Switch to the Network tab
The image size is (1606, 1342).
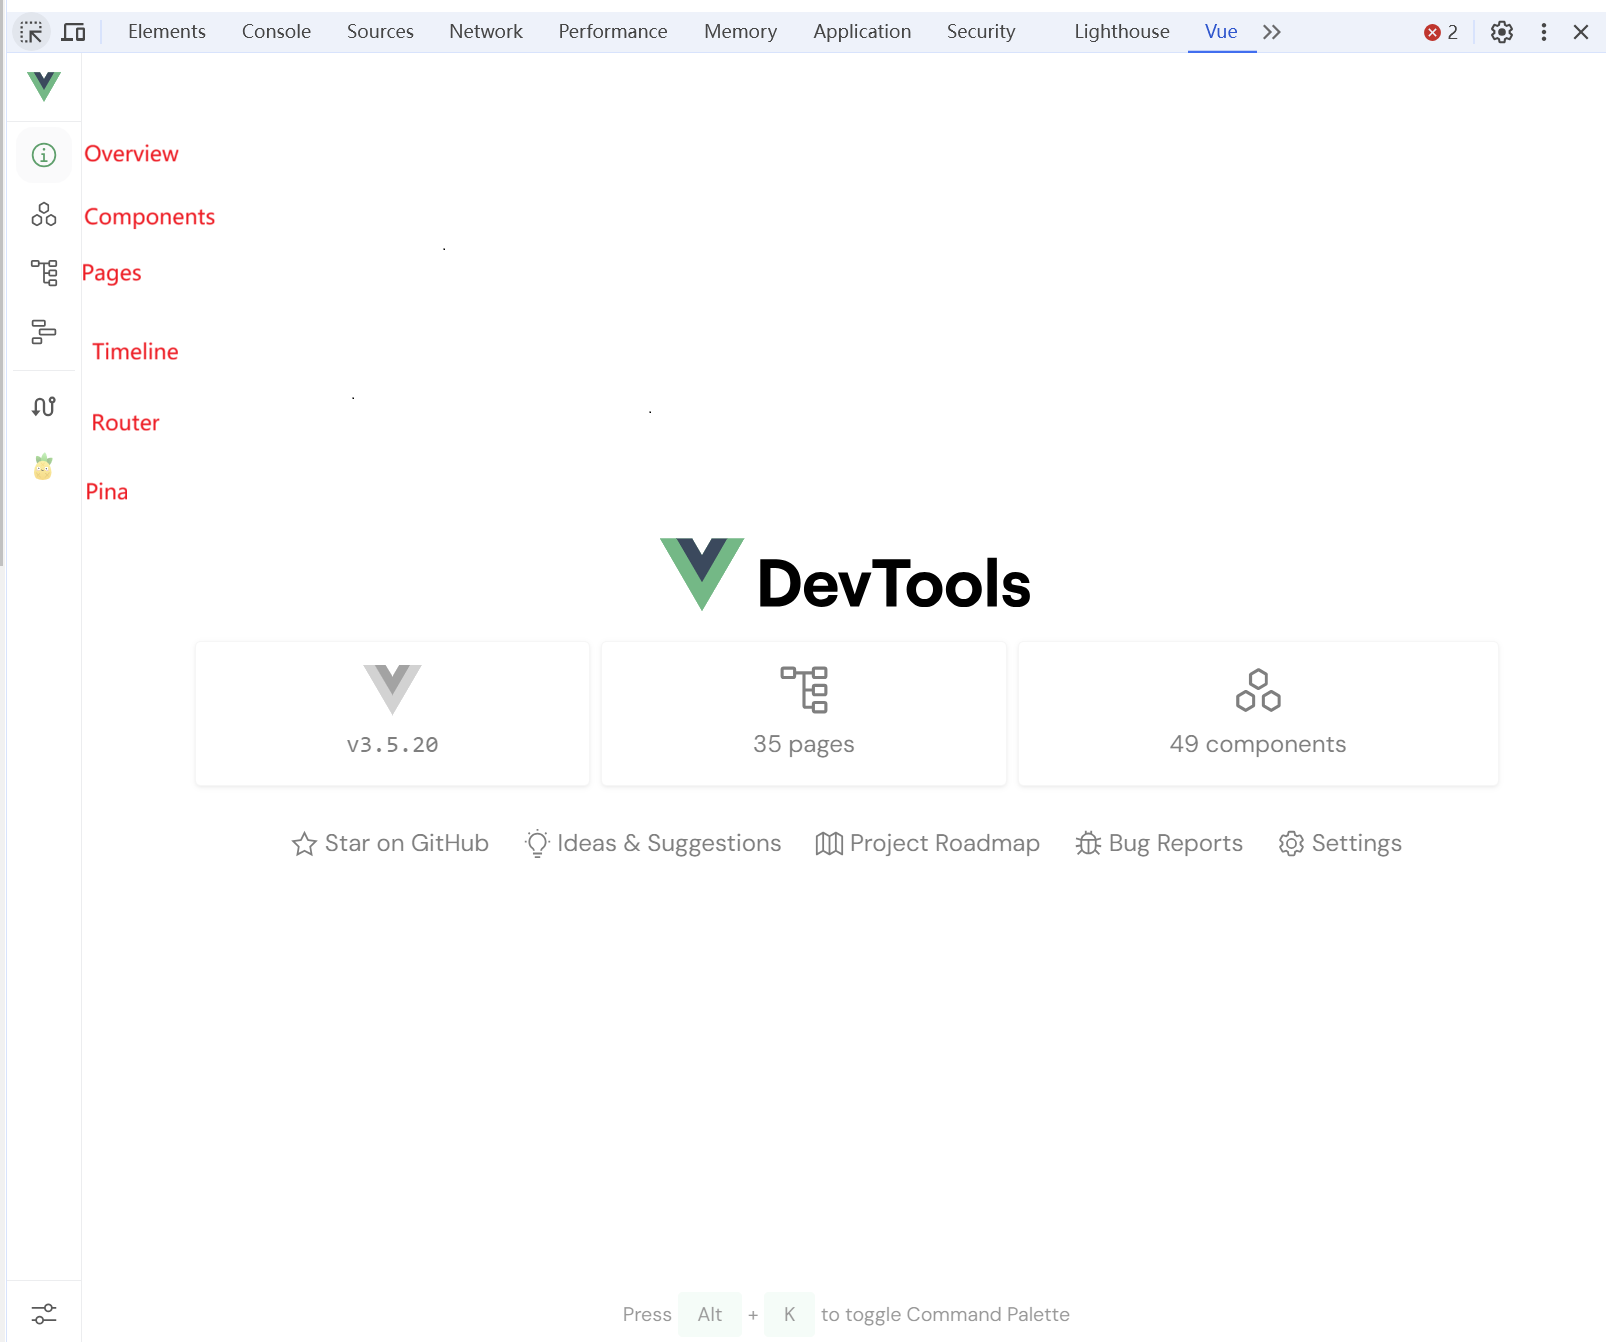(486, 32)
